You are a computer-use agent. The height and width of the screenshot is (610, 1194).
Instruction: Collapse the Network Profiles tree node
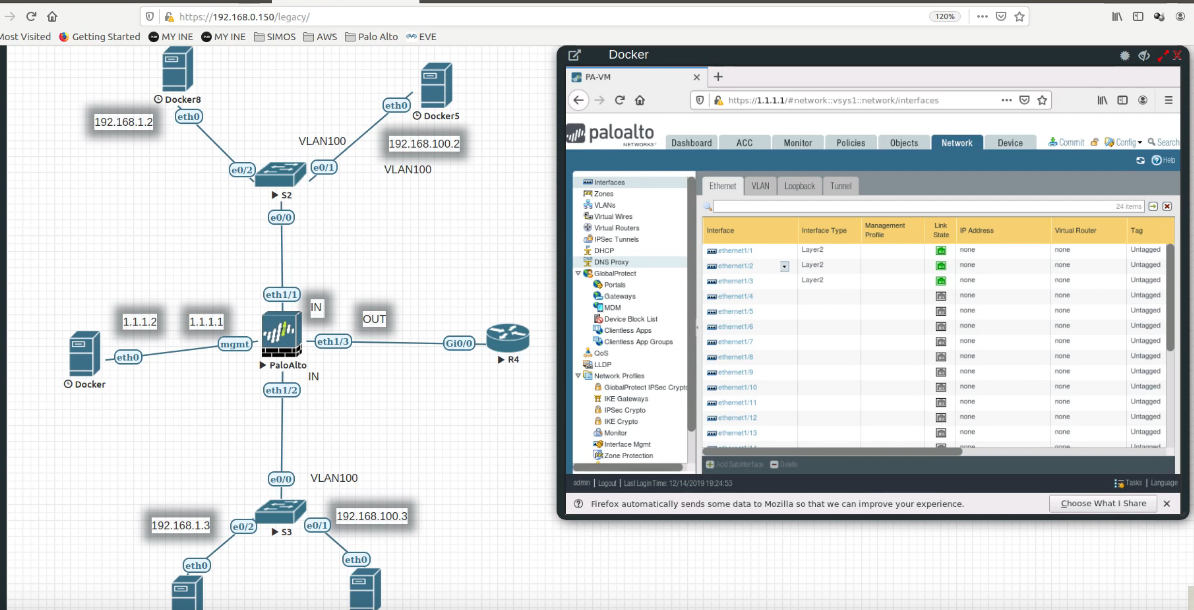pos(577,376)
